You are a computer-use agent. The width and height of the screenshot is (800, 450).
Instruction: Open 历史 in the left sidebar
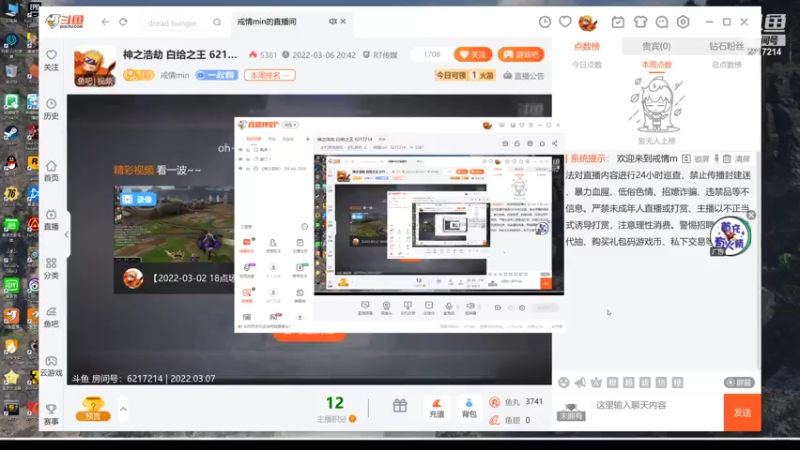point(51,109)
